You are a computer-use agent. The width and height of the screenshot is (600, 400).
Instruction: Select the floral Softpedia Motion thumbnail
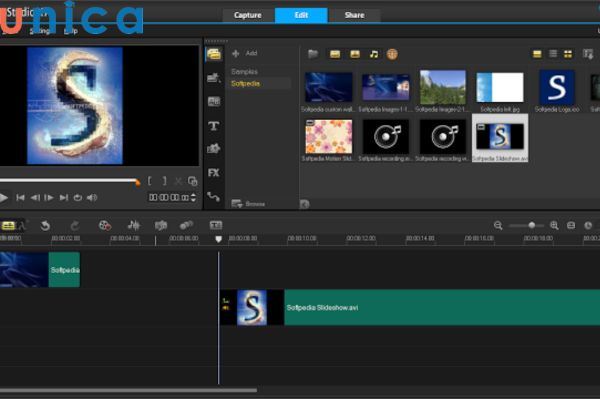click(329, 137)
